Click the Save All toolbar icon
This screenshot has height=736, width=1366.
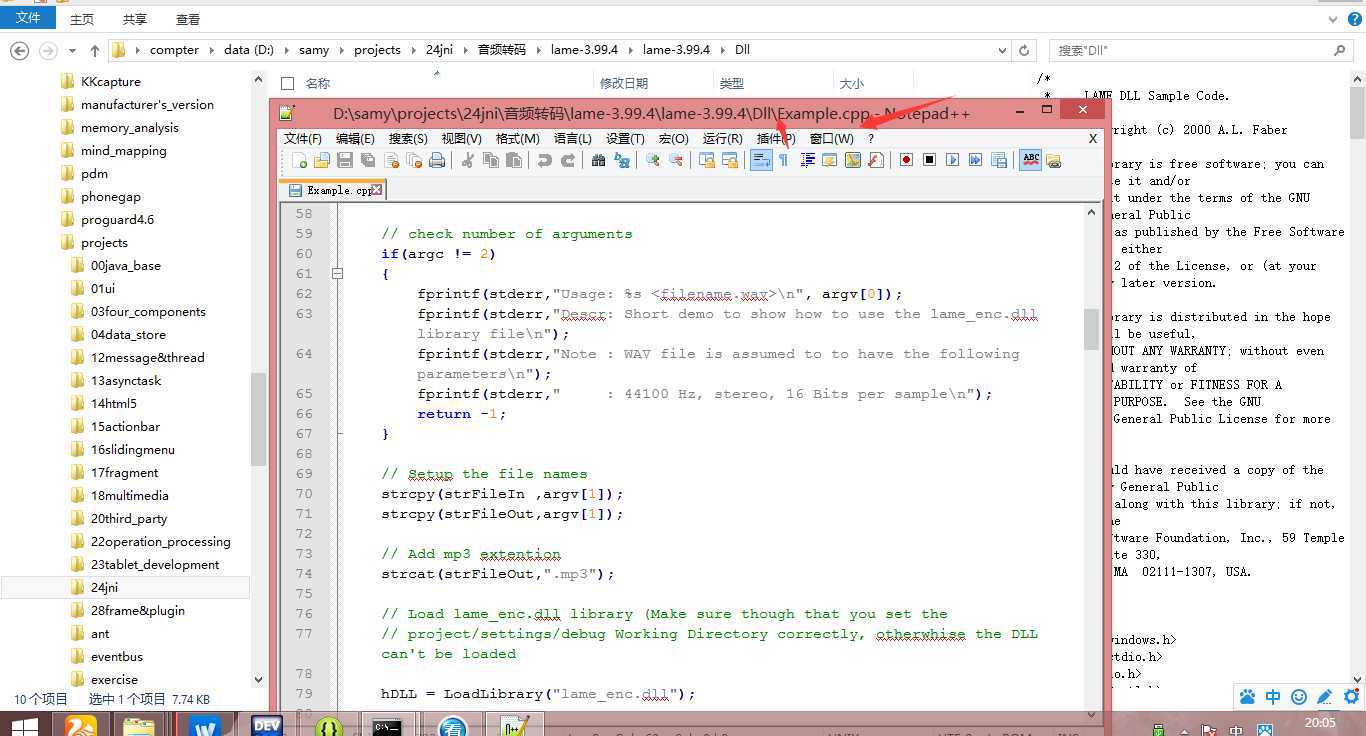(x=368, y=160)
